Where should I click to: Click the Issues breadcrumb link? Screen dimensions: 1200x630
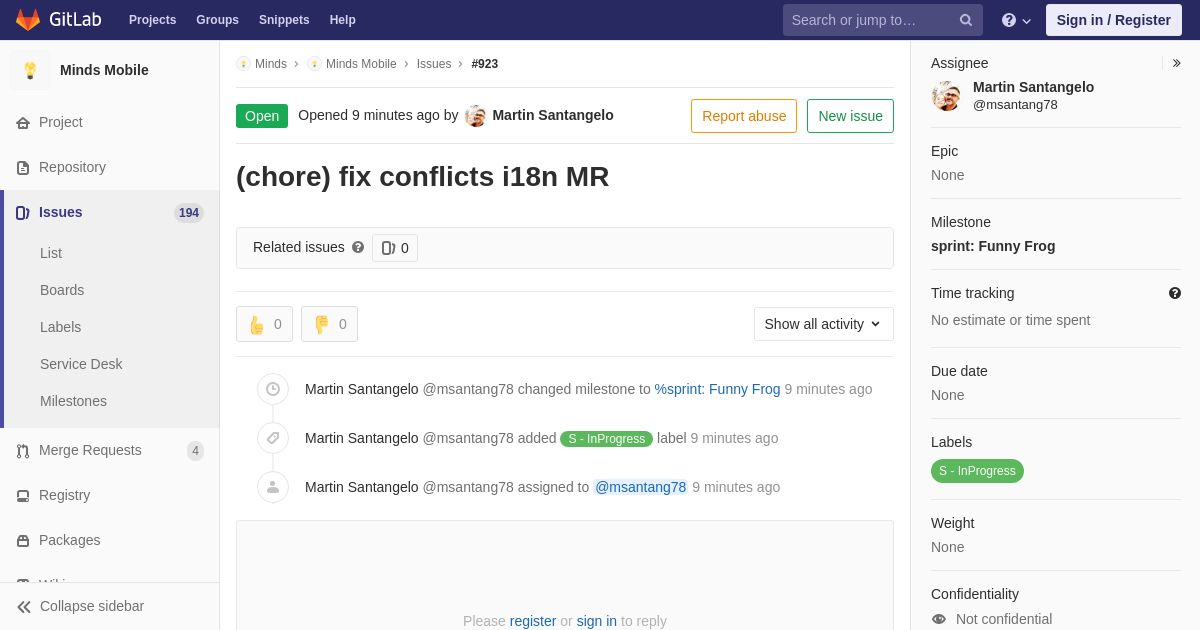[x=434, y=64]
